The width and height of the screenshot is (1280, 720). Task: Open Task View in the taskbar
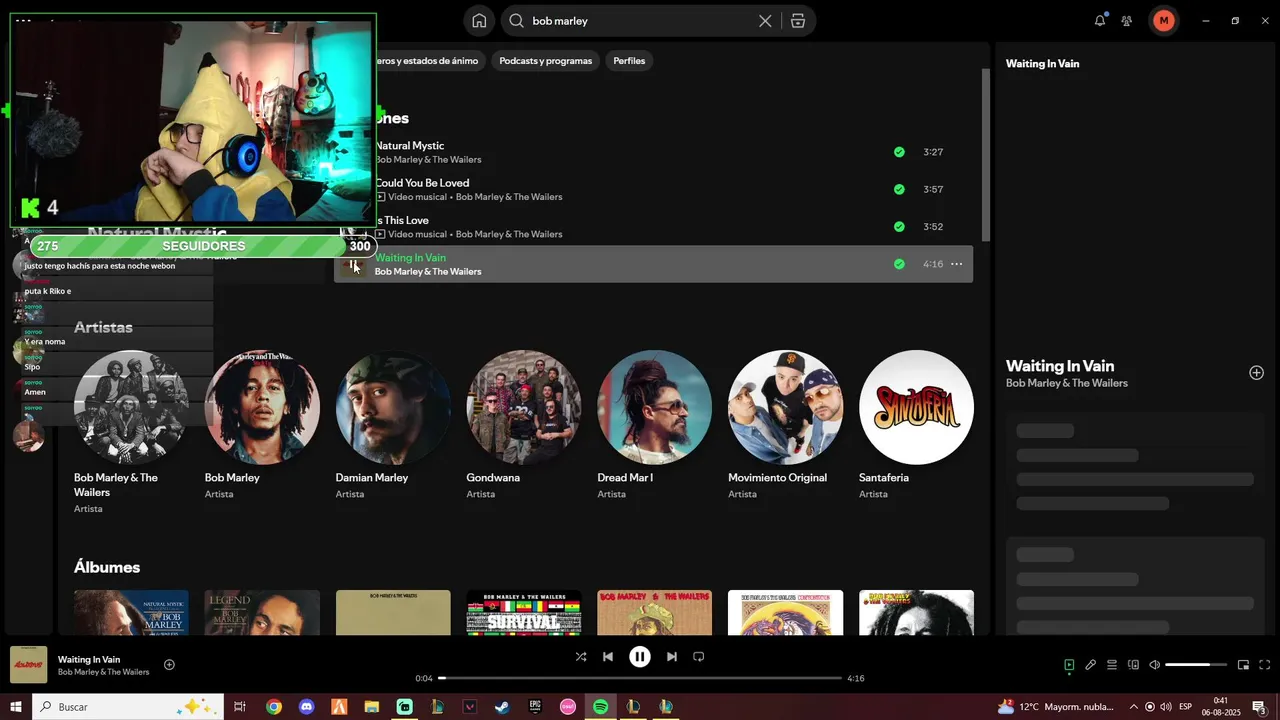click(240, 707)
